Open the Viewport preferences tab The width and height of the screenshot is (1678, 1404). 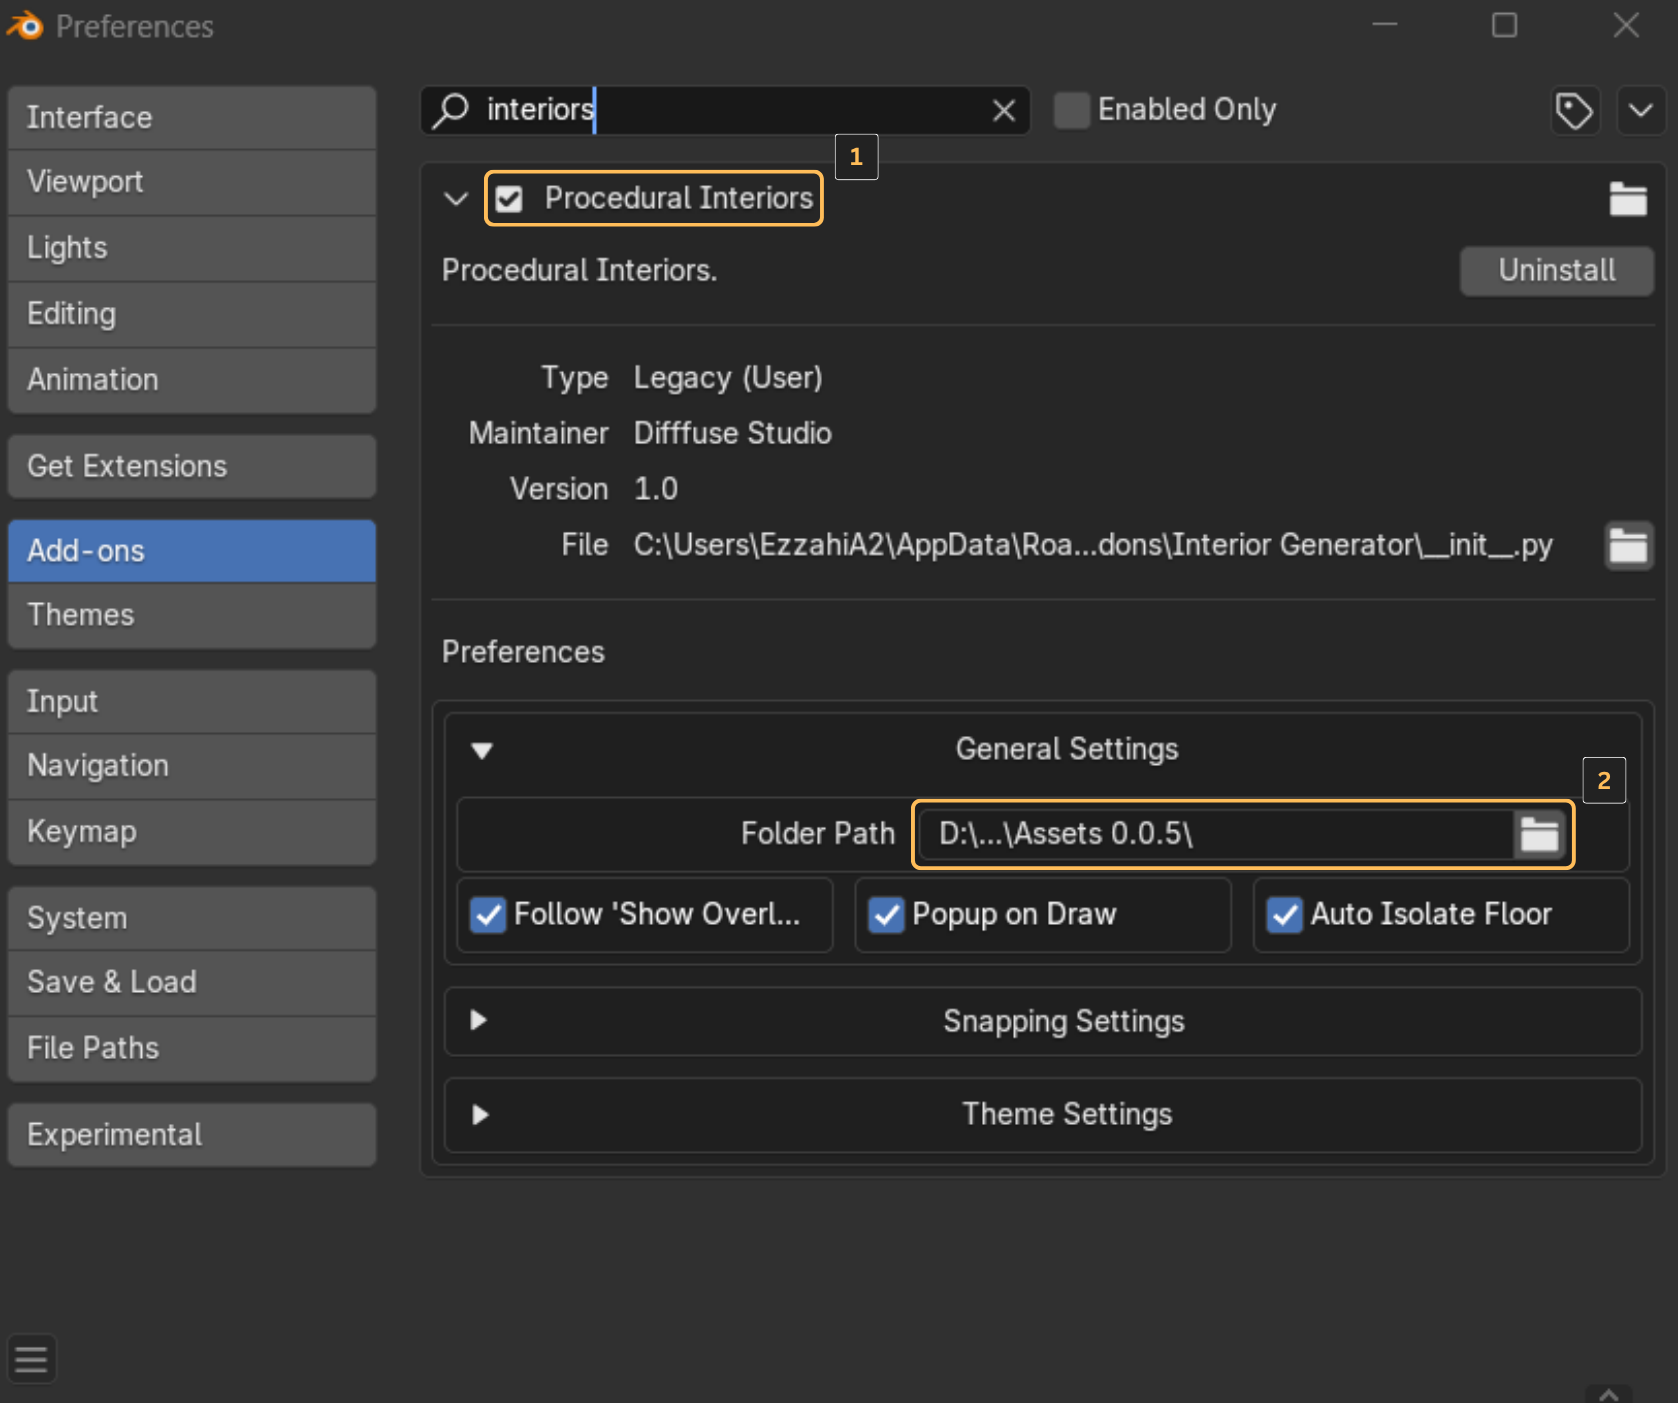pyautogui.click(x=192, y=182)
